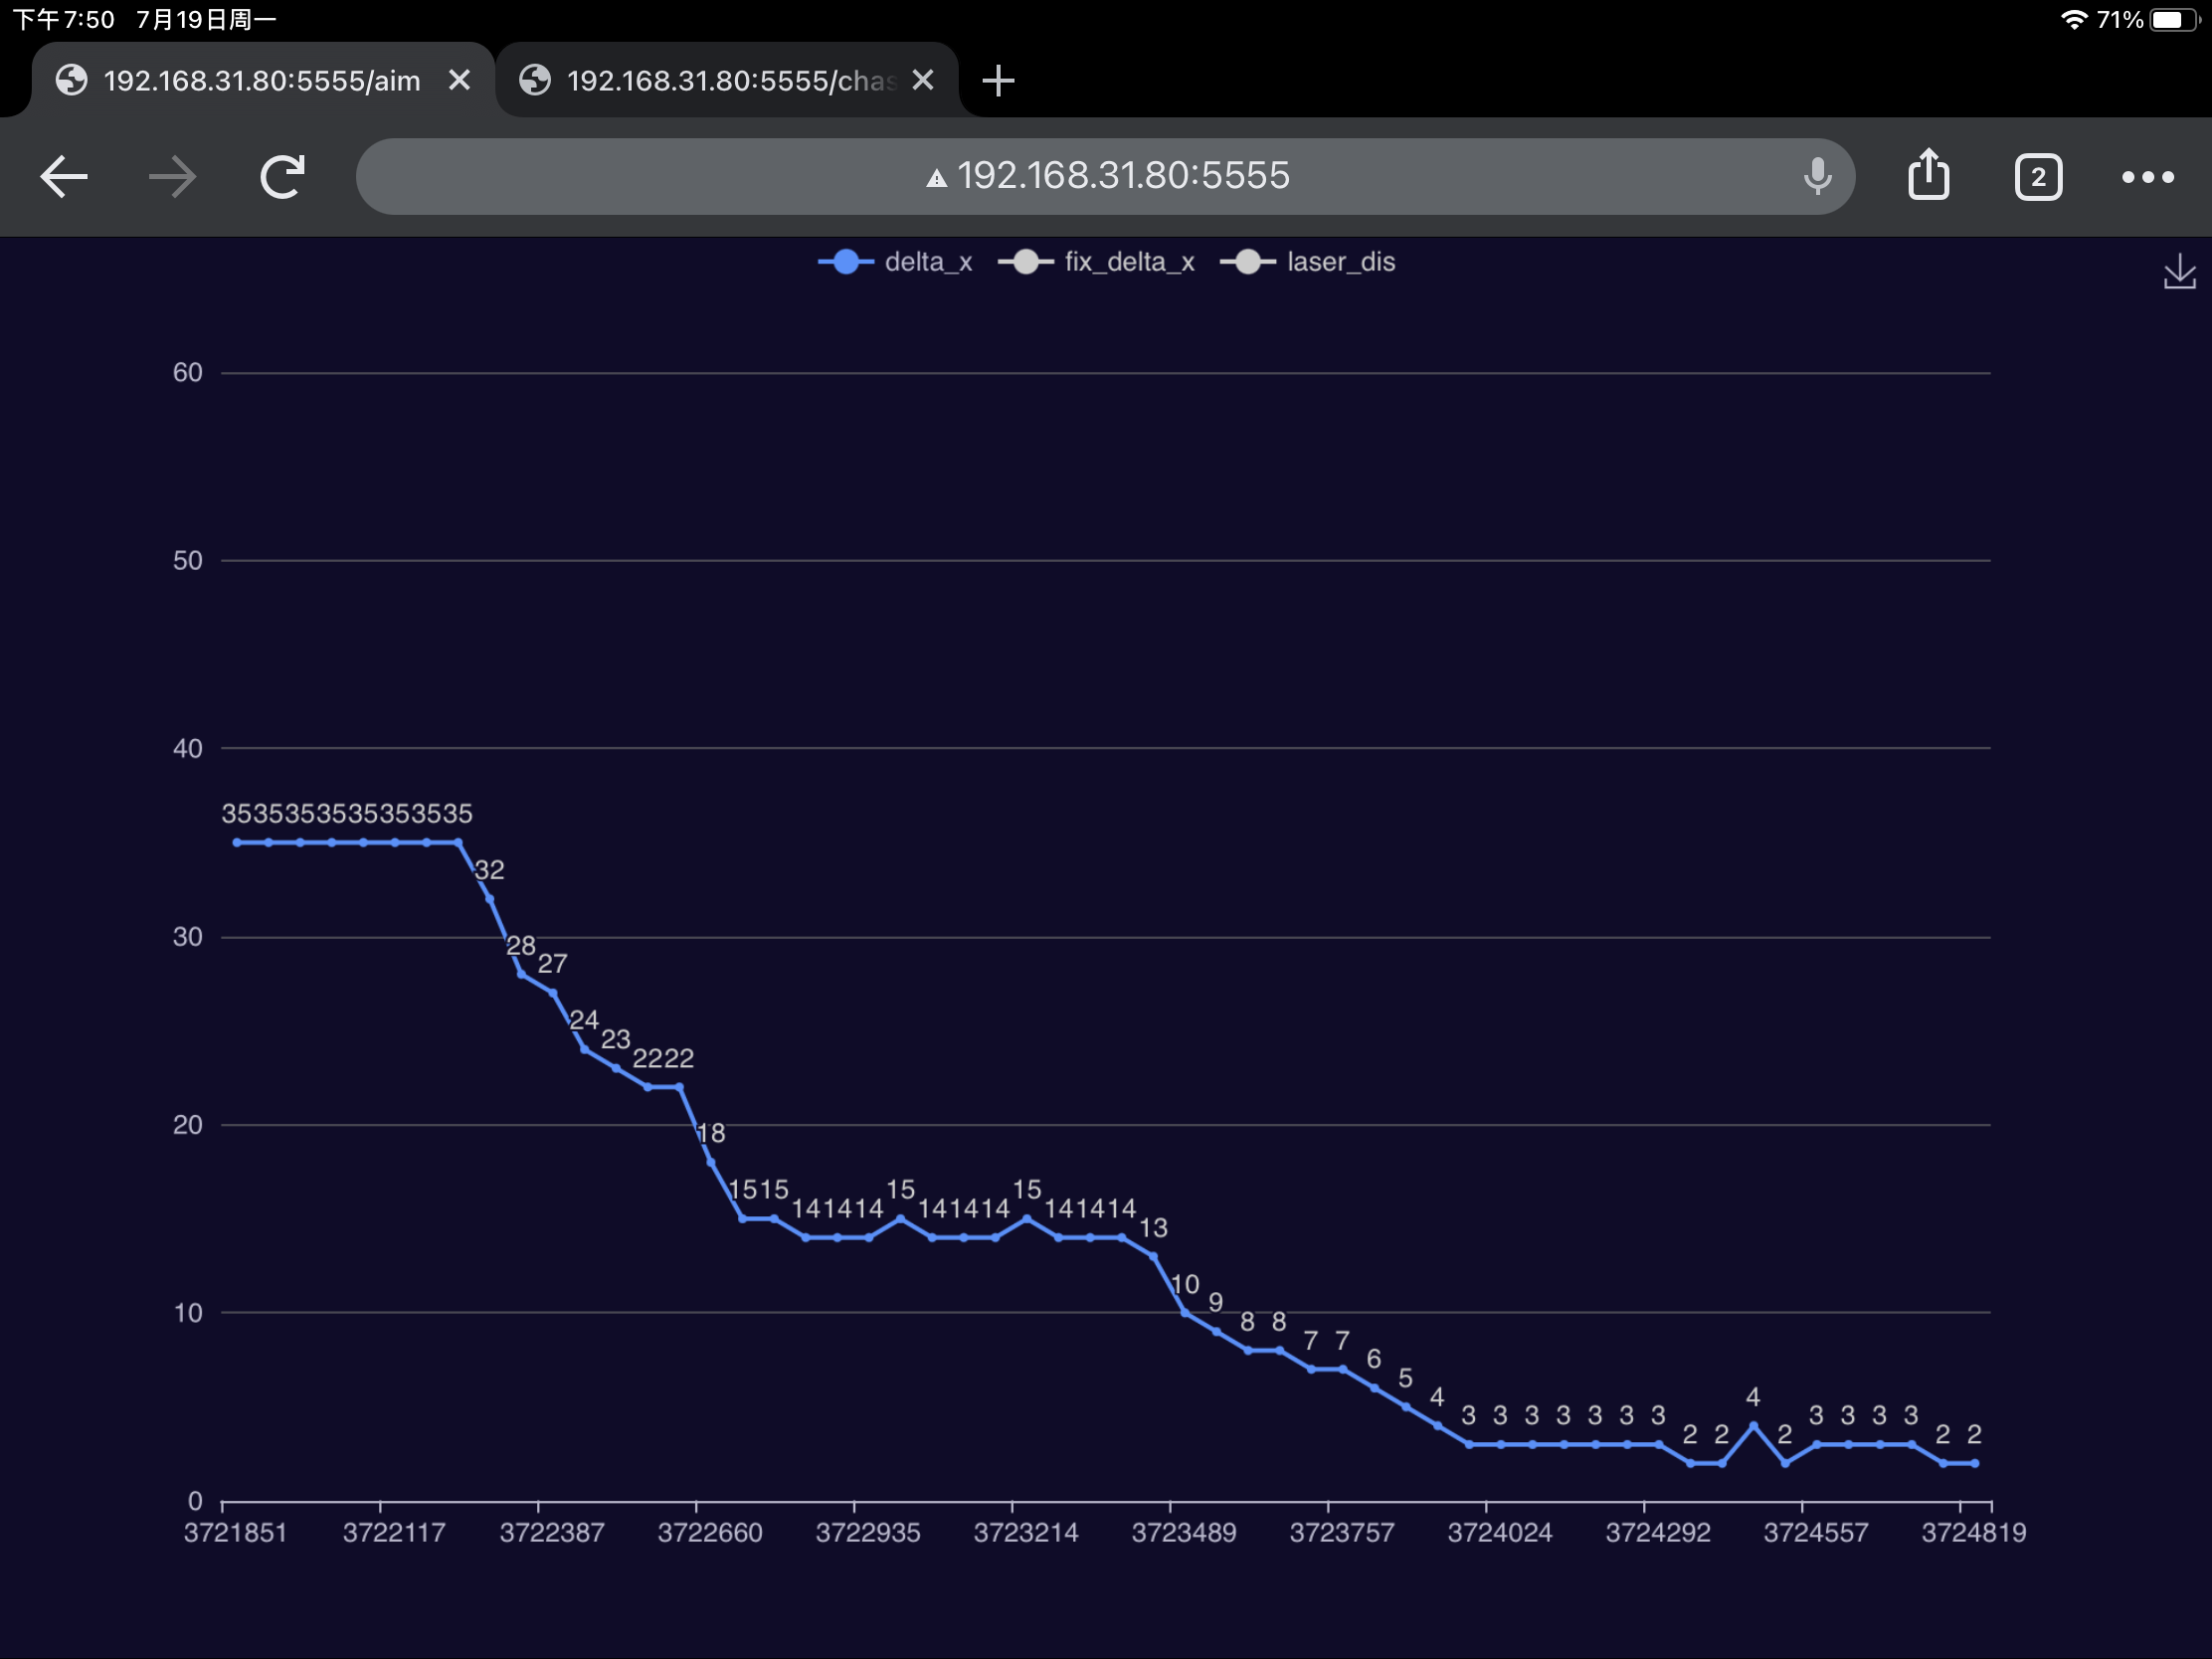Switch to the 192.168.31.80:5555/chas tab
Screen dimensions: 2212x1659
point(729,81)
